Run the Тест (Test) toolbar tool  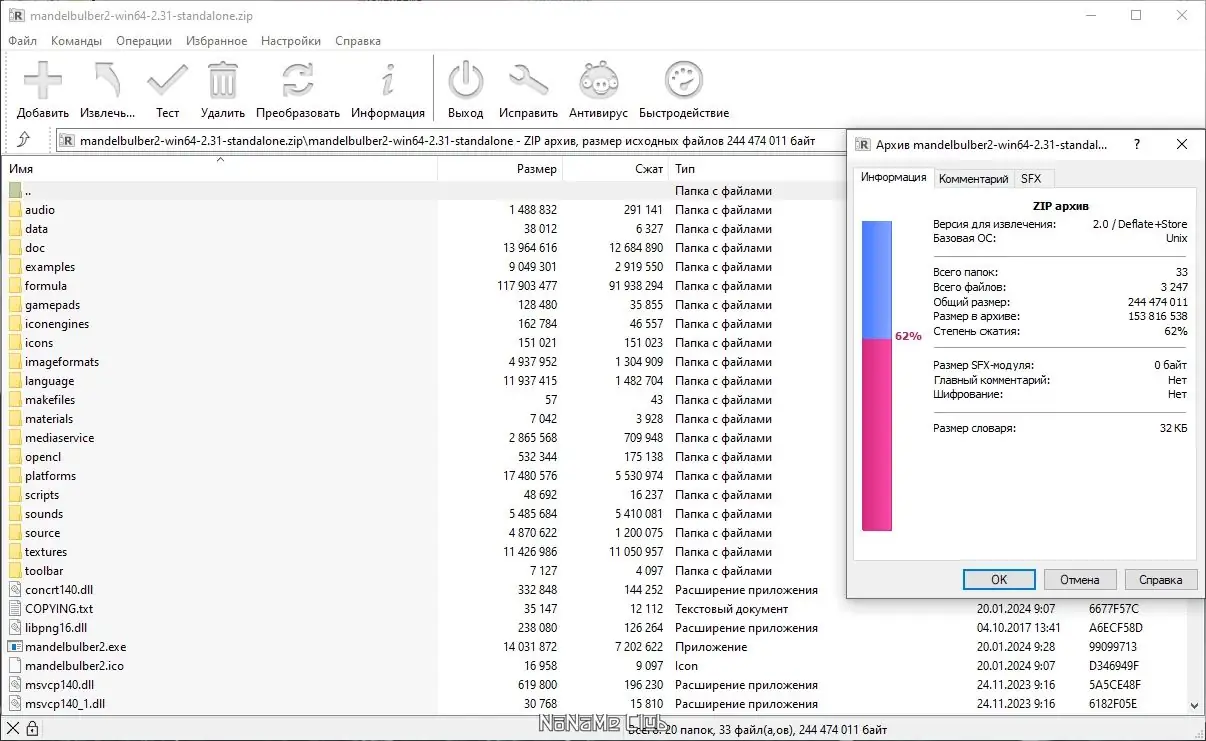pos(167,79)
